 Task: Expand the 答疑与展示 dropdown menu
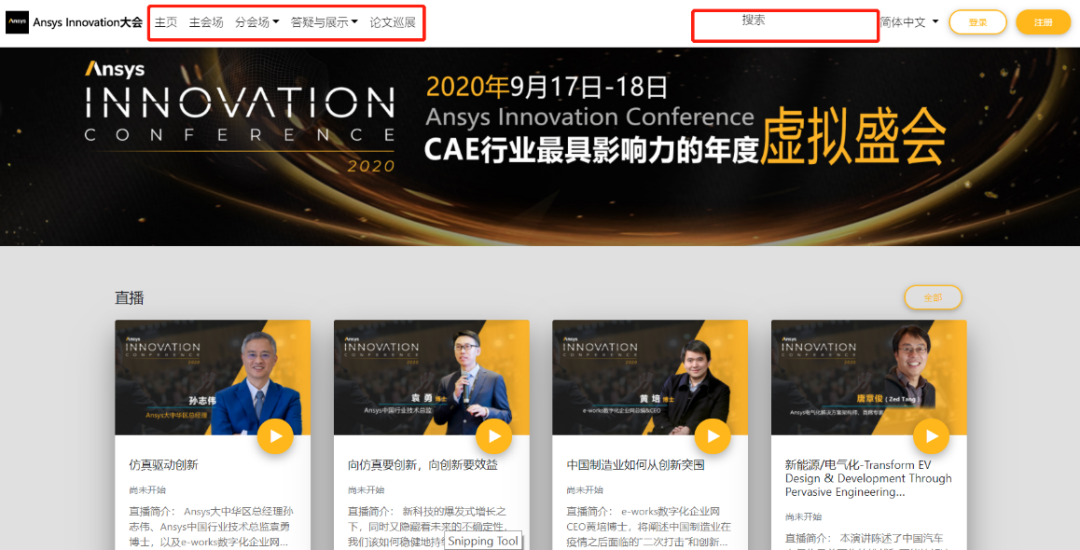pyautogui.click(x=324, y=22)
